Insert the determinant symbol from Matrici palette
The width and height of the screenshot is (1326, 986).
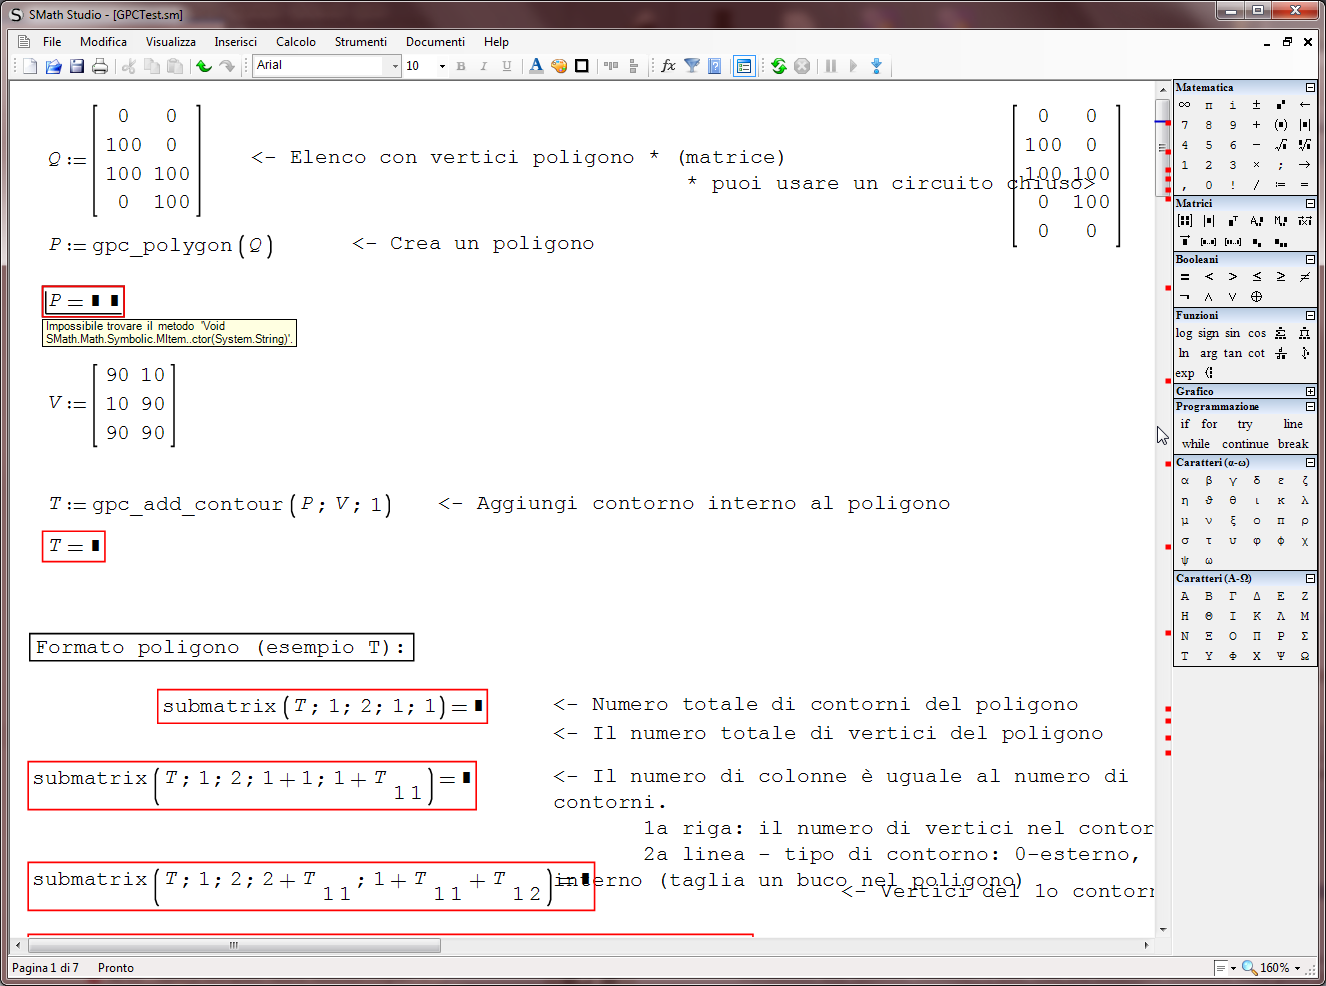pos(1209,221)
